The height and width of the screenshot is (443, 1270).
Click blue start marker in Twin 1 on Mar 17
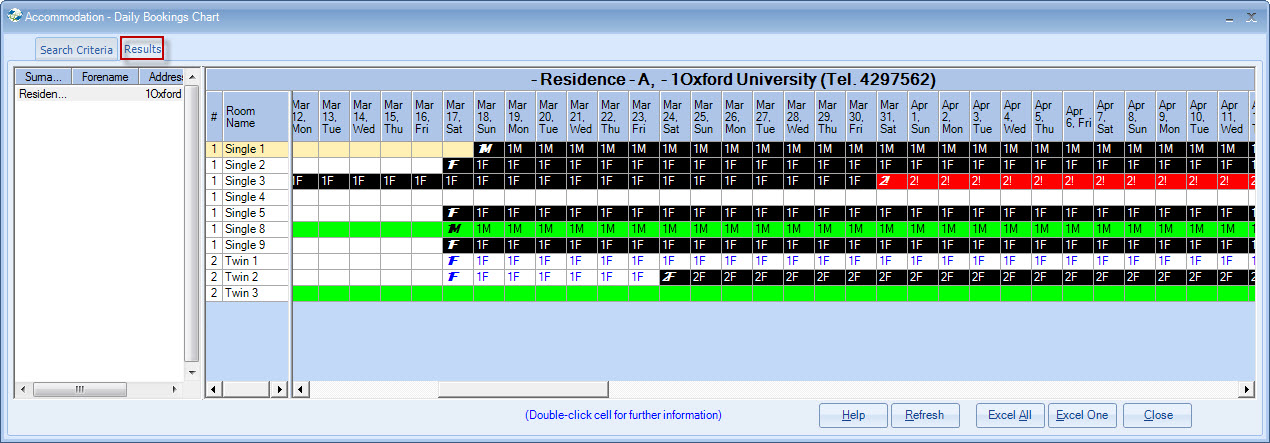[455, 261]
